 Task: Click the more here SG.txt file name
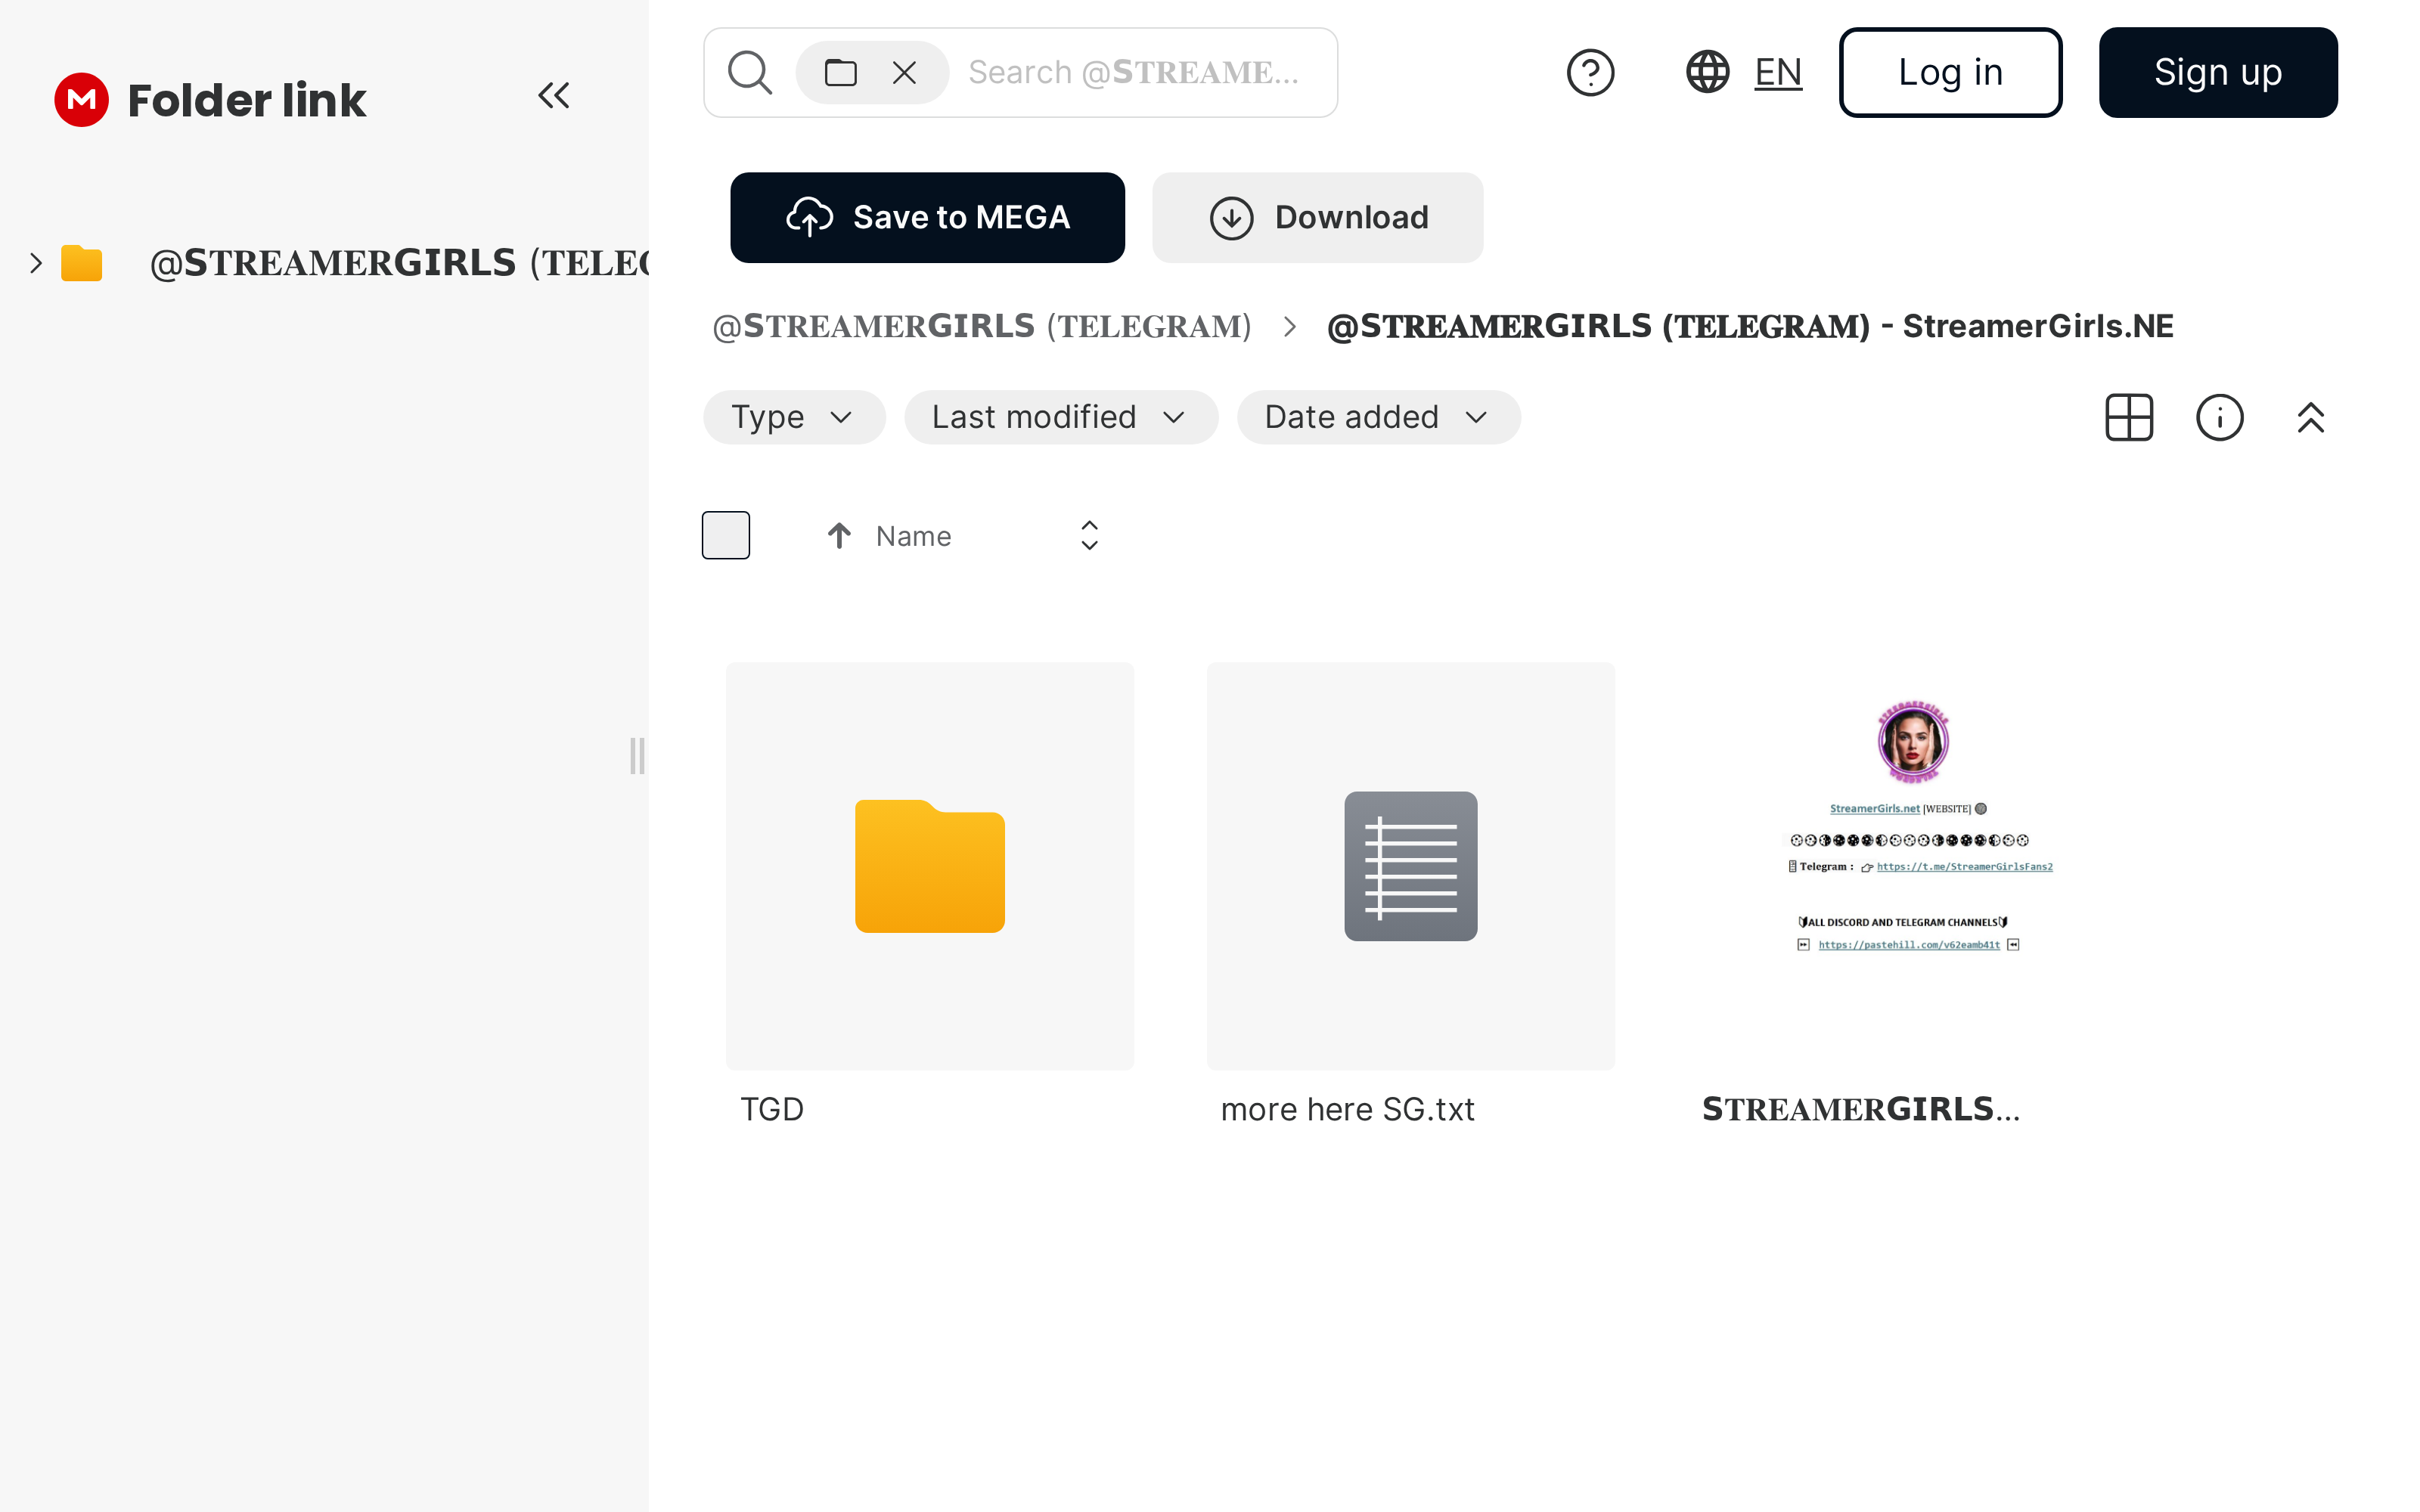pos(1347,1109)
